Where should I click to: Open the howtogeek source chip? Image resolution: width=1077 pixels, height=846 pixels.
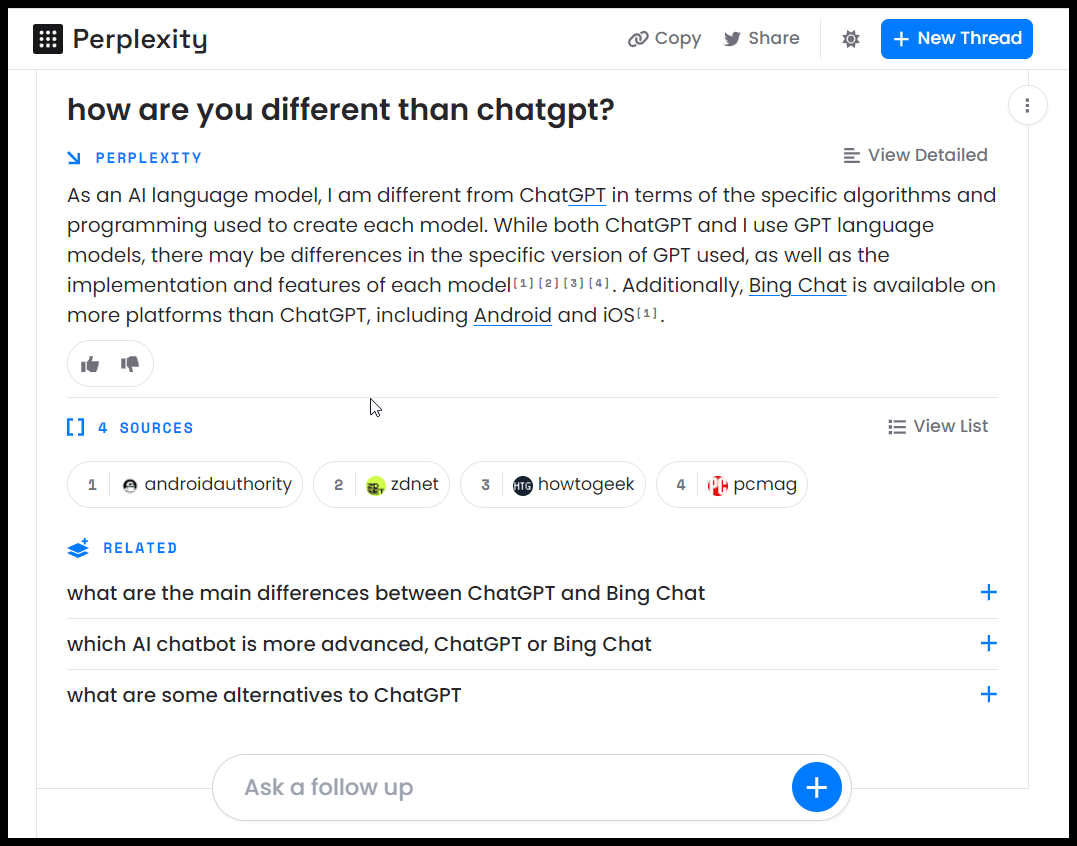coord(552,485)
